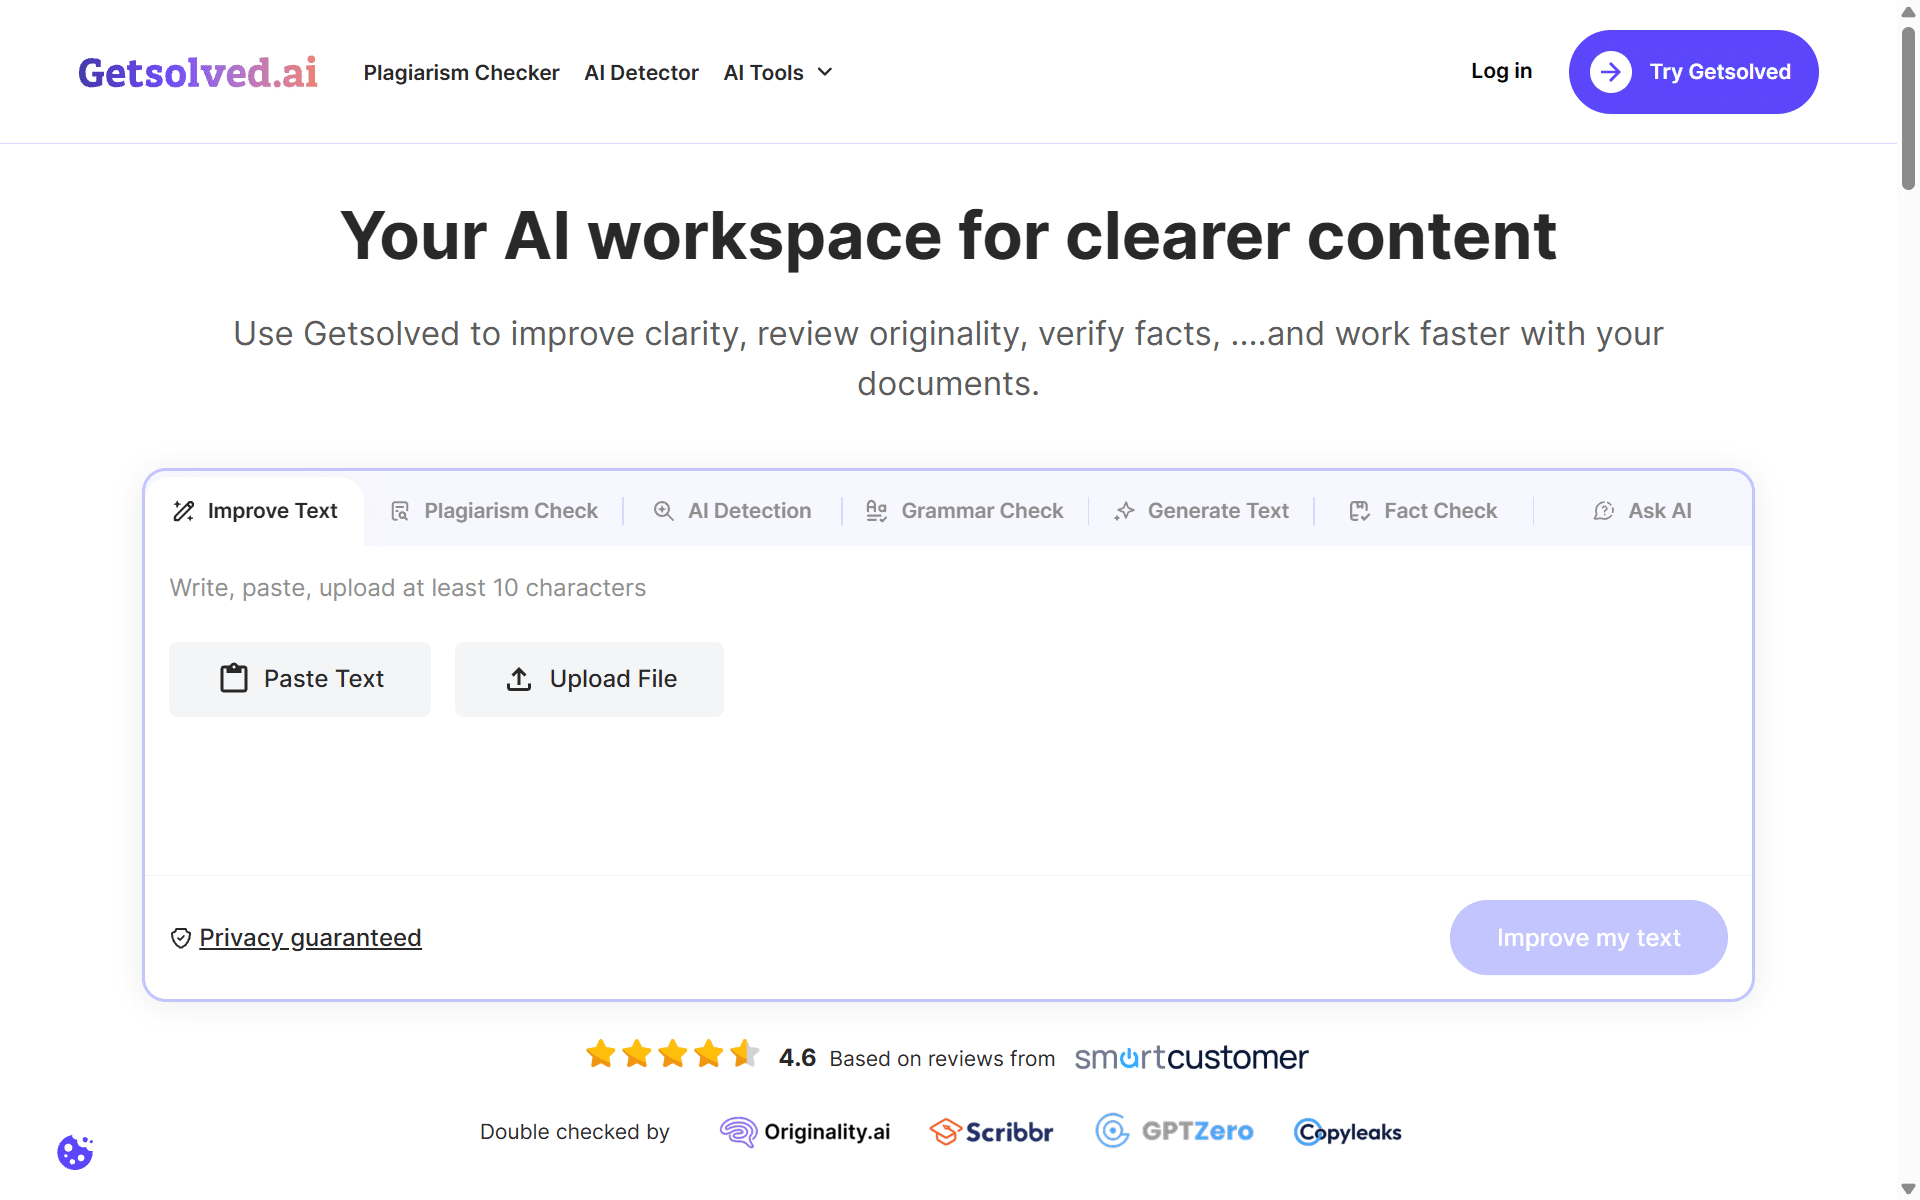This screenshot has width=1920, height=1200.
Task: Click the Copyleaks logo
Action: (x=1348, y=1132)
